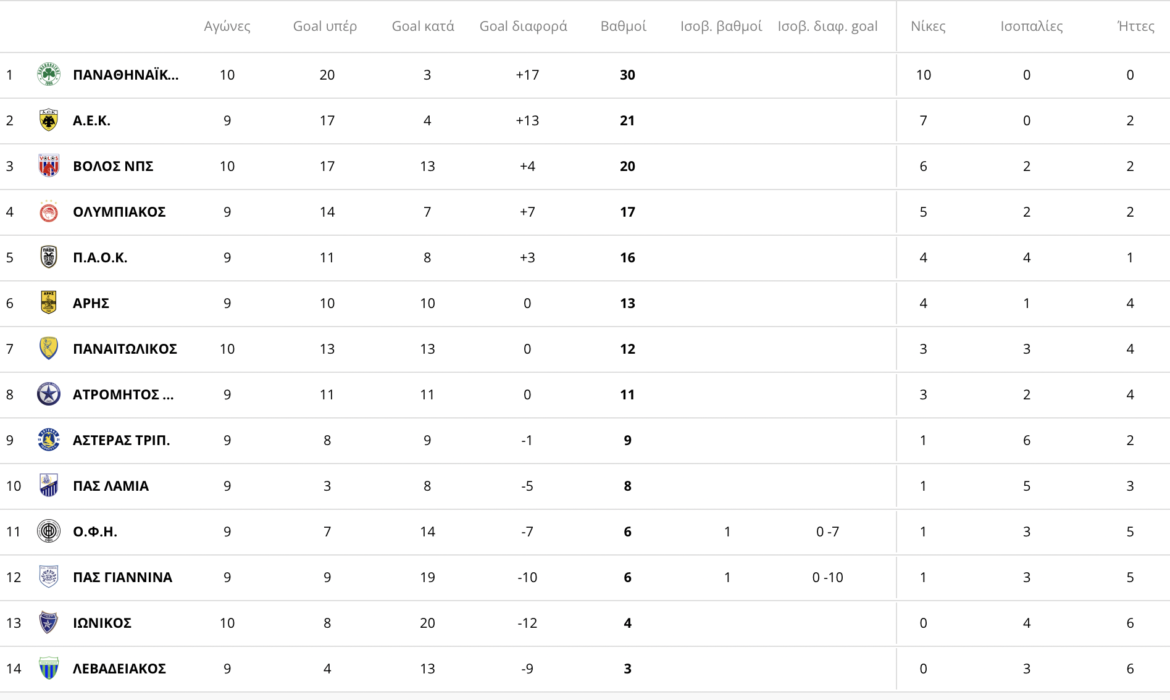Image resolution: width=1170 pixels, height=700 pixels.
Task: Click the Panathinaikos green club logo
Action: 48,75
